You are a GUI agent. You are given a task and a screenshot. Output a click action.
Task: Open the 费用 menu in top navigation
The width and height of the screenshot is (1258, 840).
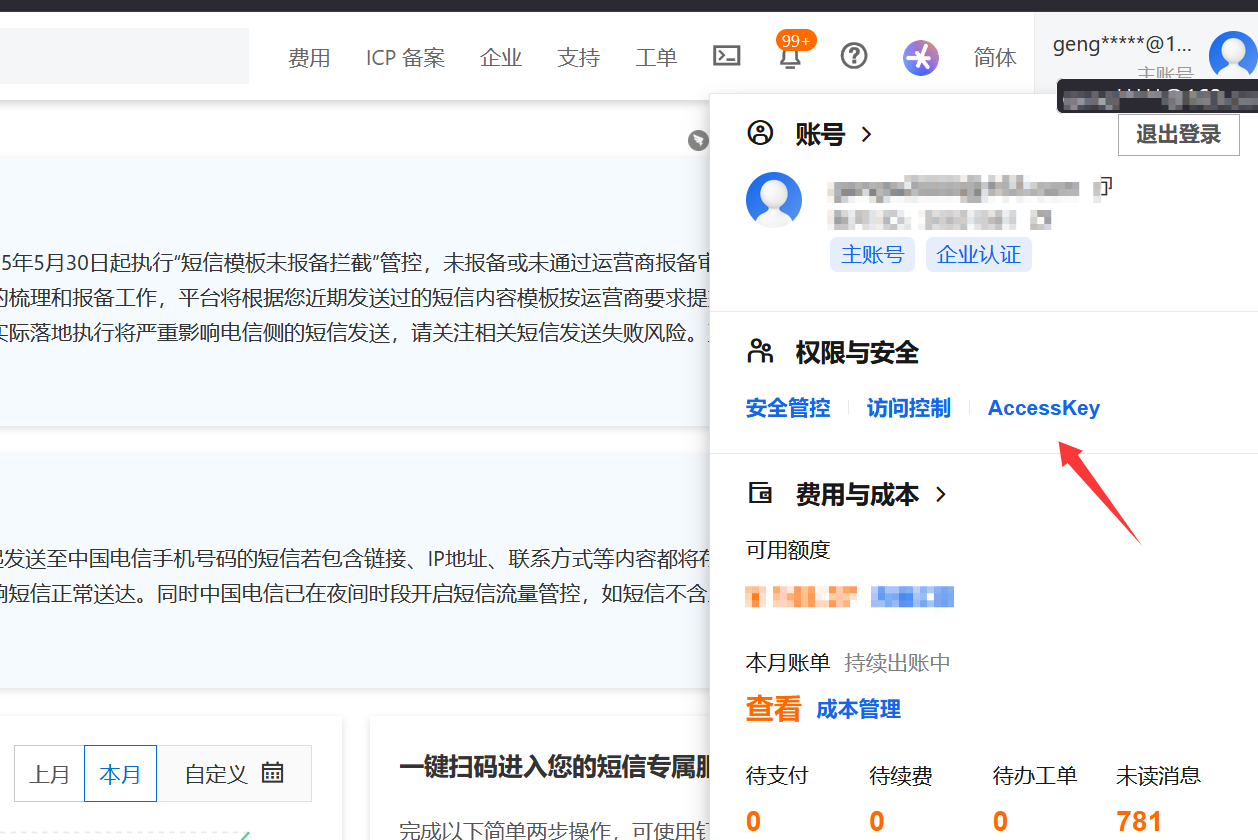click(309, 58)
